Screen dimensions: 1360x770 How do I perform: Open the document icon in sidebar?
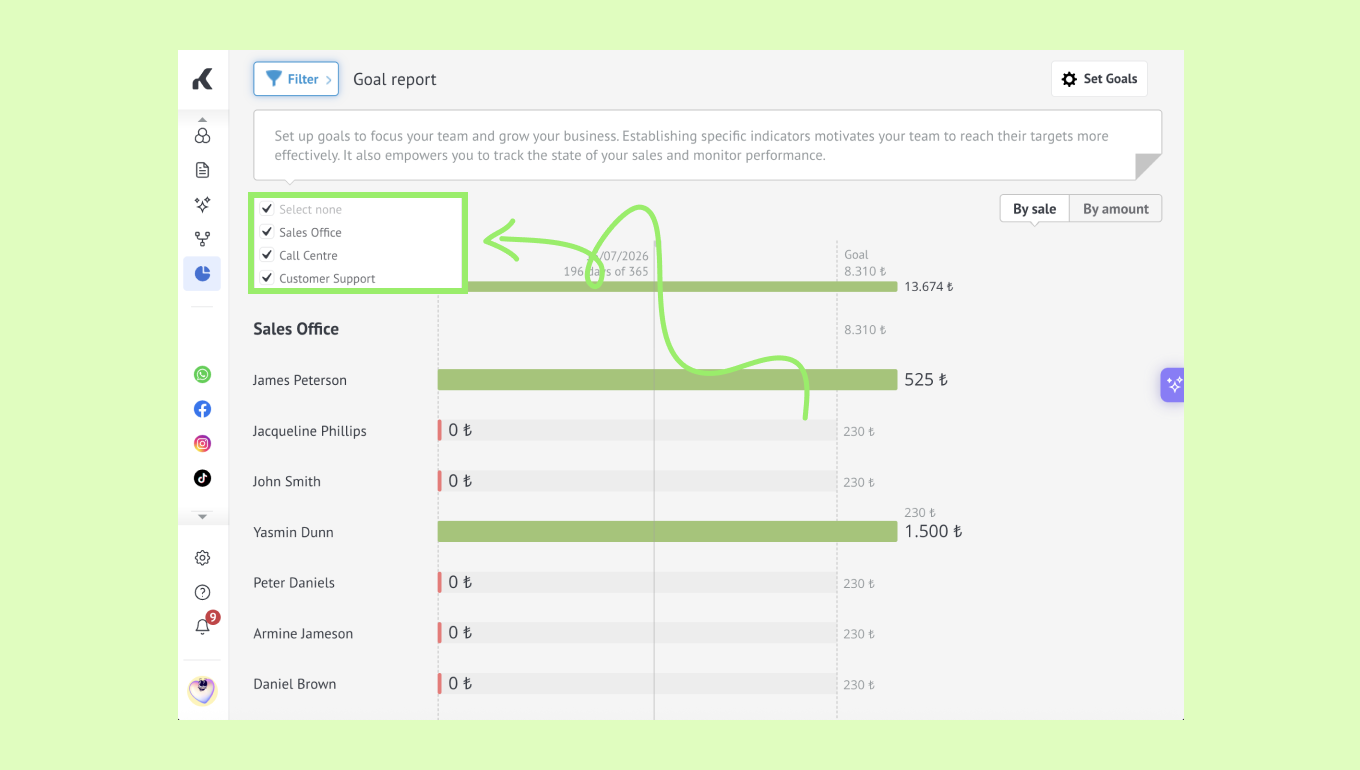(203, 170)
